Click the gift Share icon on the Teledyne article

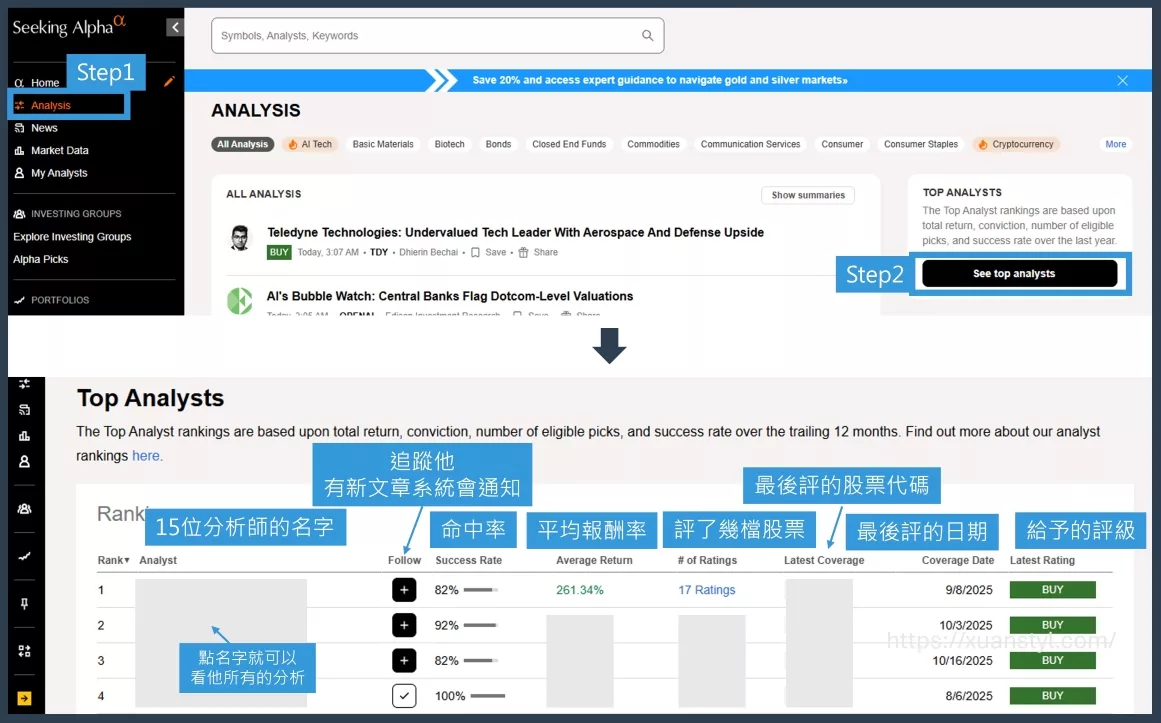pyautogui.click(x=523, y=253)
